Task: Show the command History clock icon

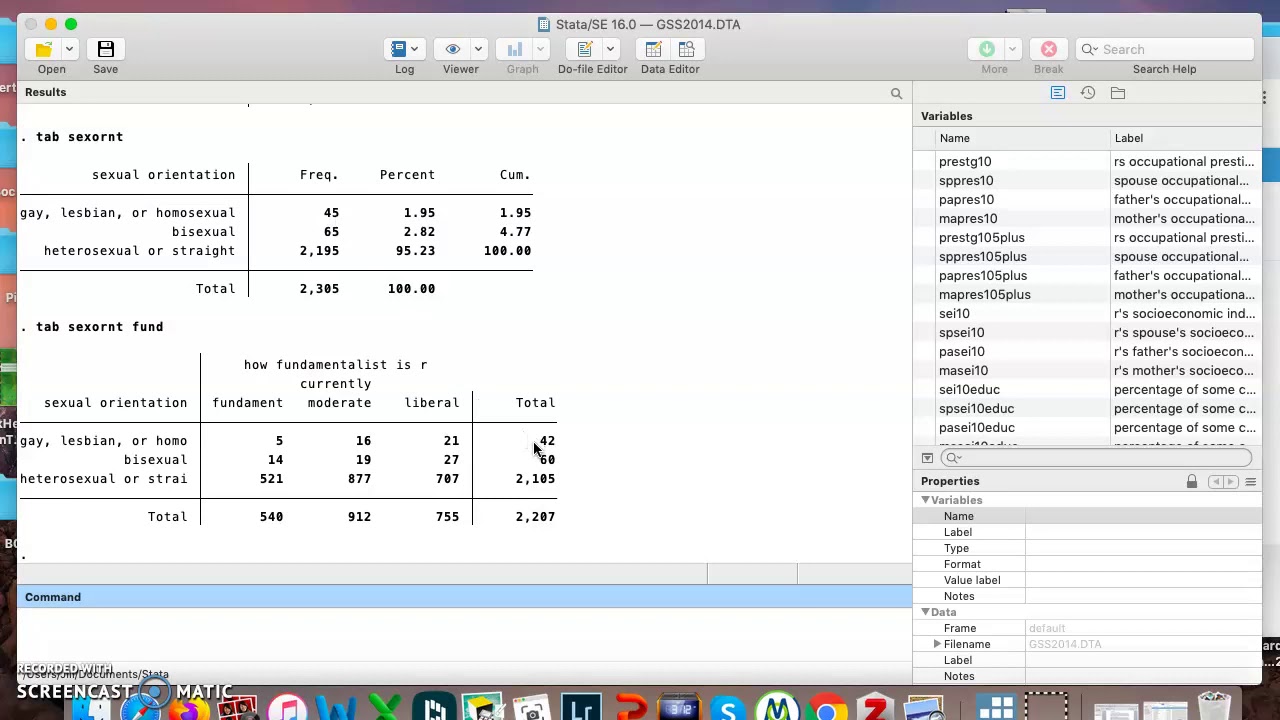Action: tap(1088, 93)
